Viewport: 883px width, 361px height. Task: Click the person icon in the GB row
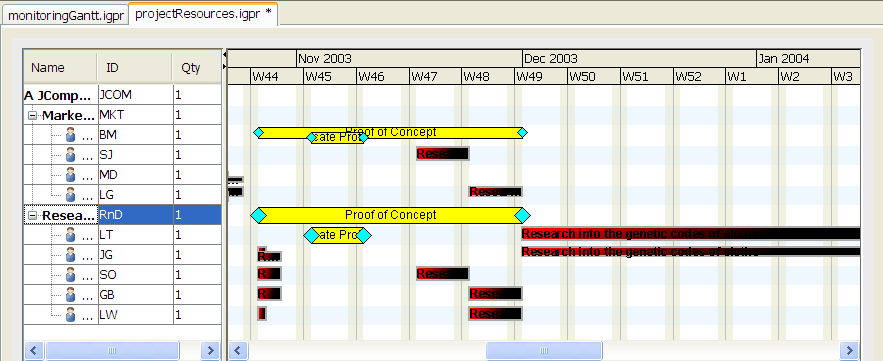70,295
